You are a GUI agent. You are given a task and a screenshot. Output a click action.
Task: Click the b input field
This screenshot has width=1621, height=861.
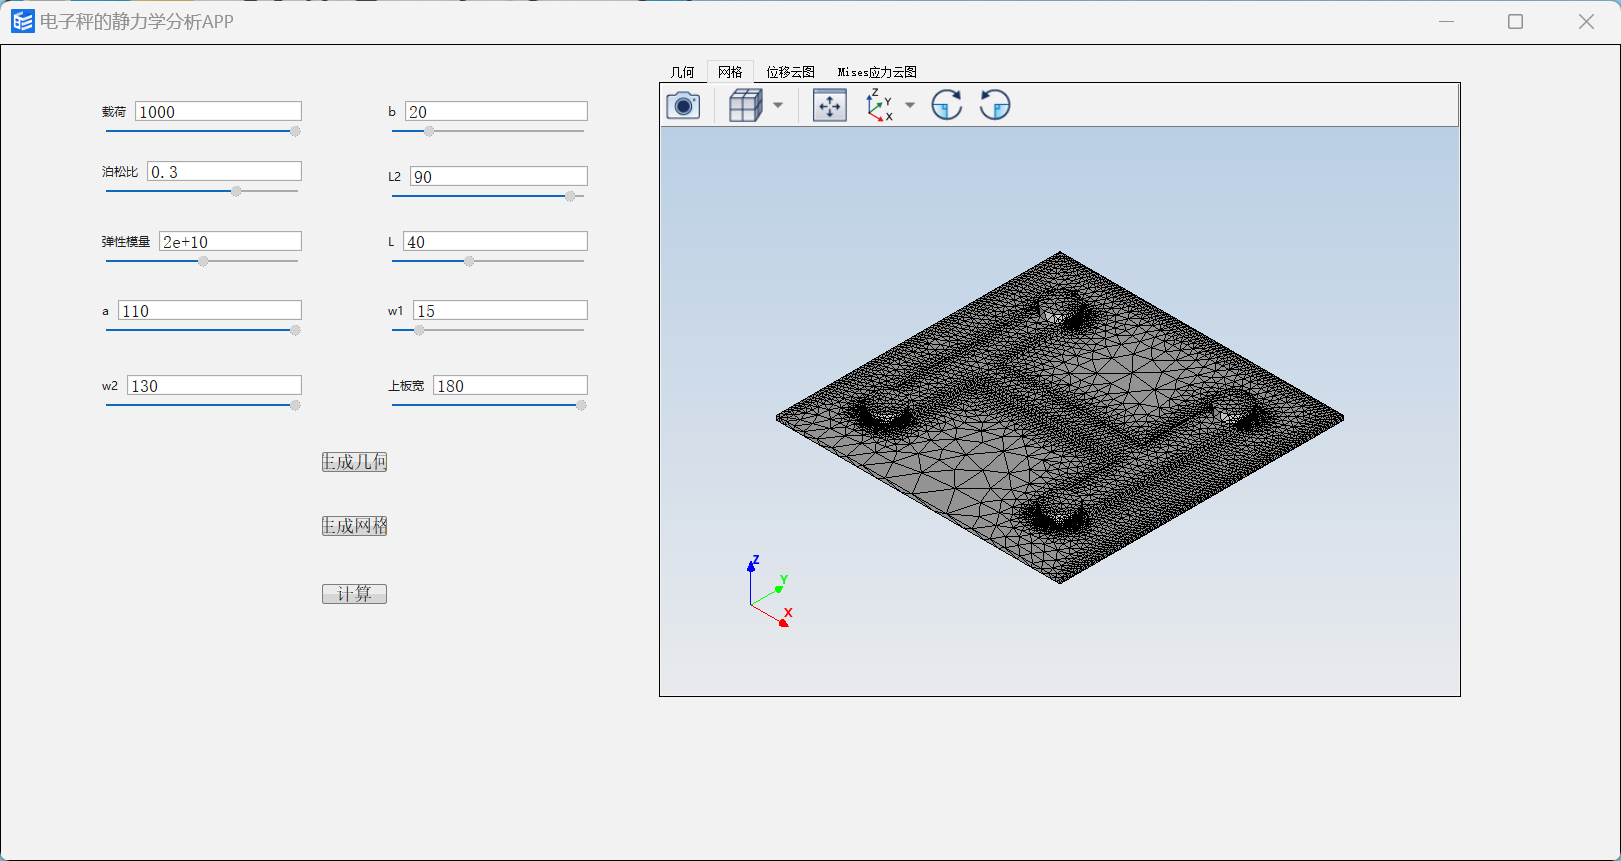click(496, 111)
